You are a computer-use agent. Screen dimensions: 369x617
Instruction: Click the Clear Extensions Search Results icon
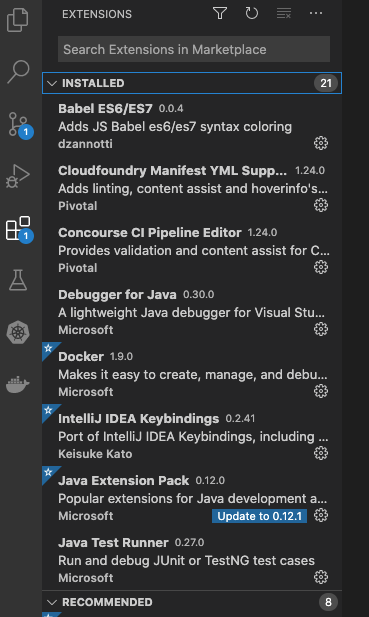pos(284,14)
